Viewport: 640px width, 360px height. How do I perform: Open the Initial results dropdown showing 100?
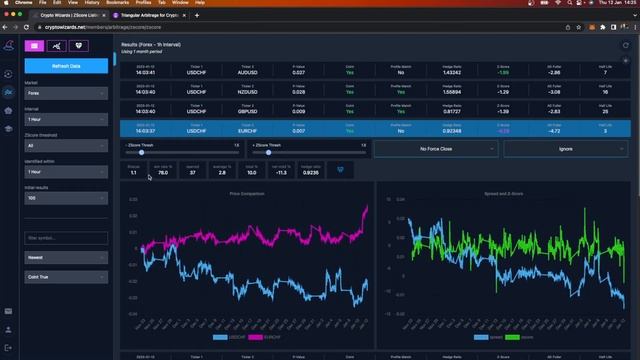coord(66,198)
